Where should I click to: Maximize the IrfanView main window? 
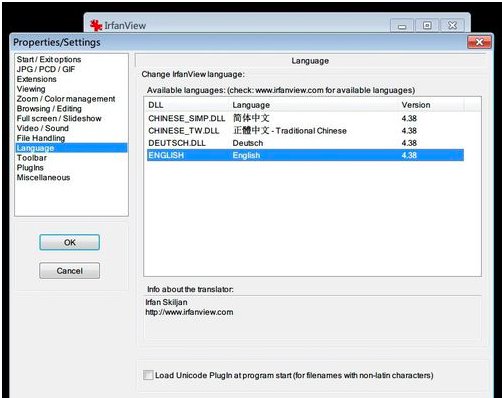coord(427,25)
